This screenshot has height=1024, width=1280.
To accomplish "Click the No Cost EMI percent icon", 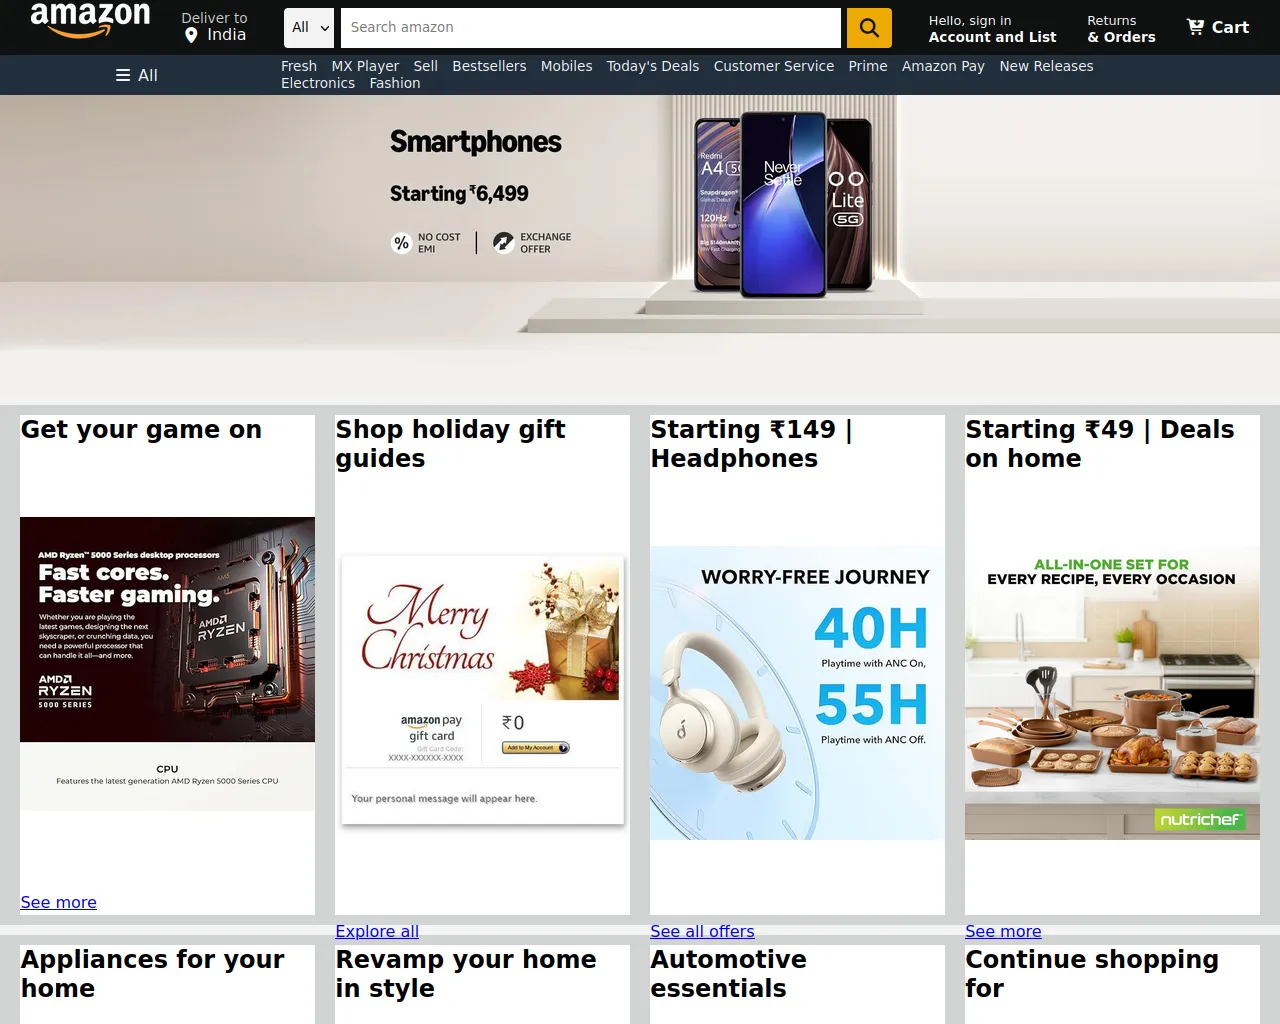I will pos(402,243).
